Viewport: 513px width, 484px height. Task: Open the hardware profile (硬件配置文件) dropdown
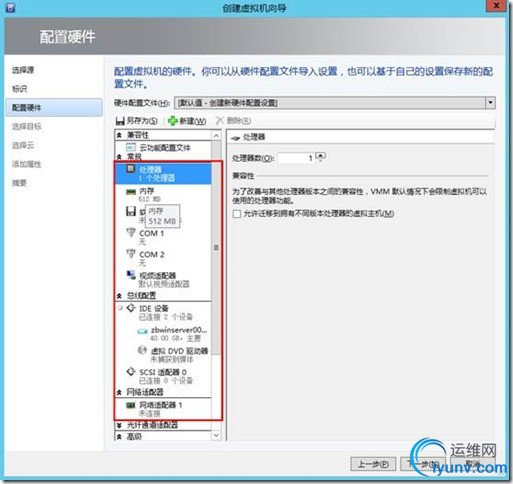click(490, 103)
